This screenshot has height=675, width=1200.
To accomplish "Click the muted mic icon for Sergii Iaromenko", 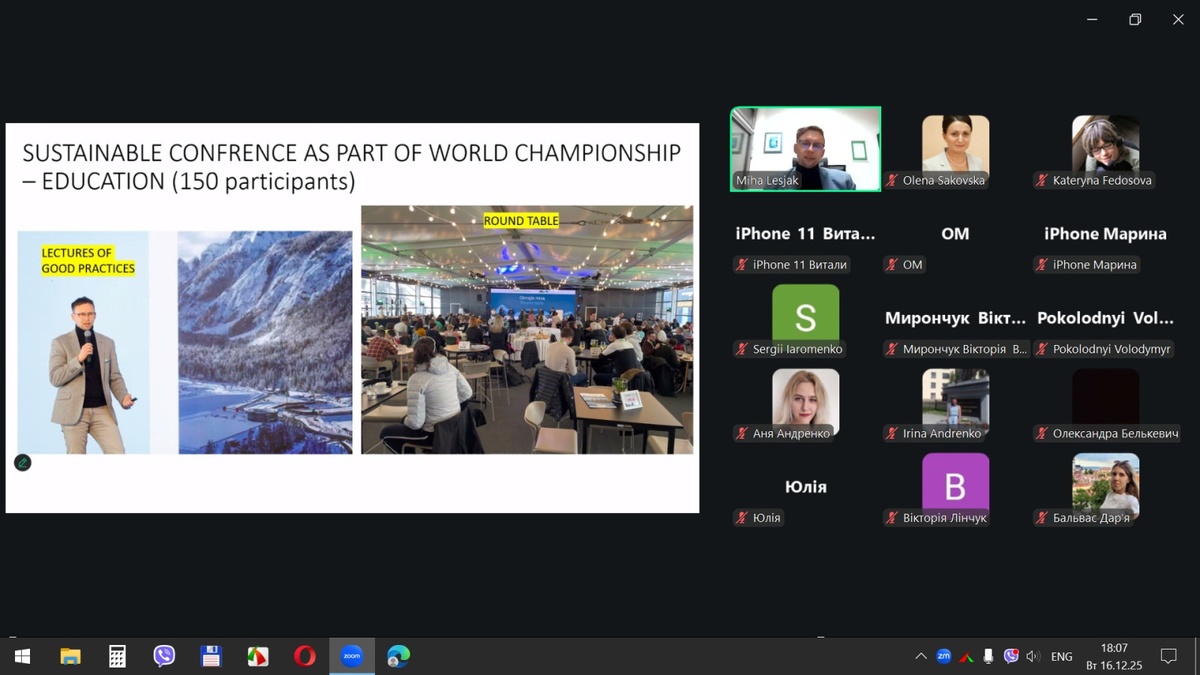I will (742, 349).
